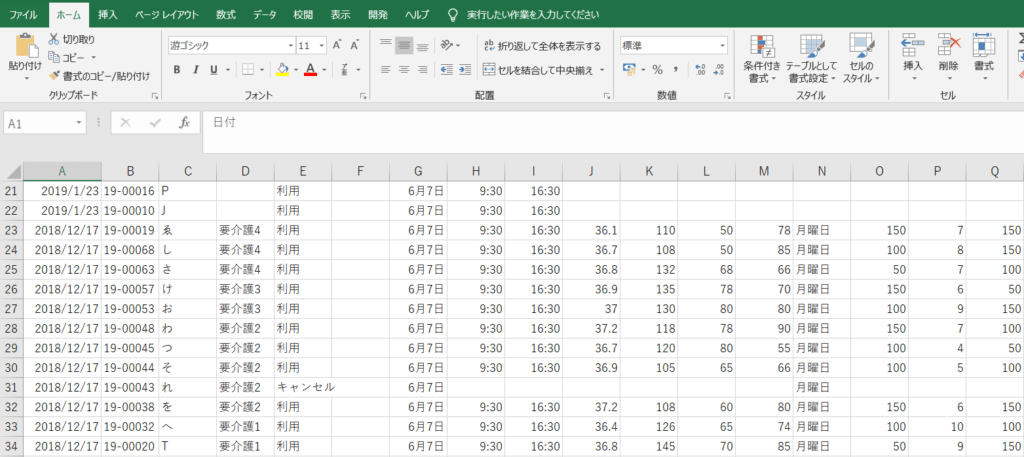Expand borders dropdown arrow
The width and height of the screenshot is (1024, 457).
pyautogui.click(x=262, y=69)
